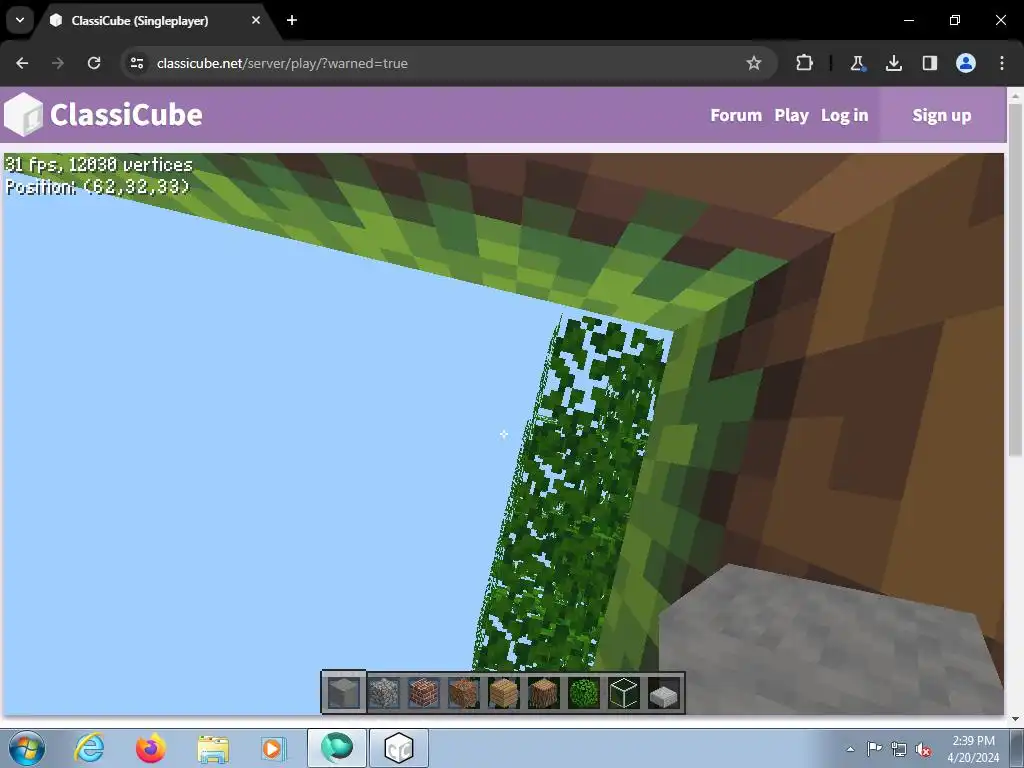Image resolution: width=1024 pixels, height=768 pixels.
Task: Click the Sign up button
Action: [942, 116]
